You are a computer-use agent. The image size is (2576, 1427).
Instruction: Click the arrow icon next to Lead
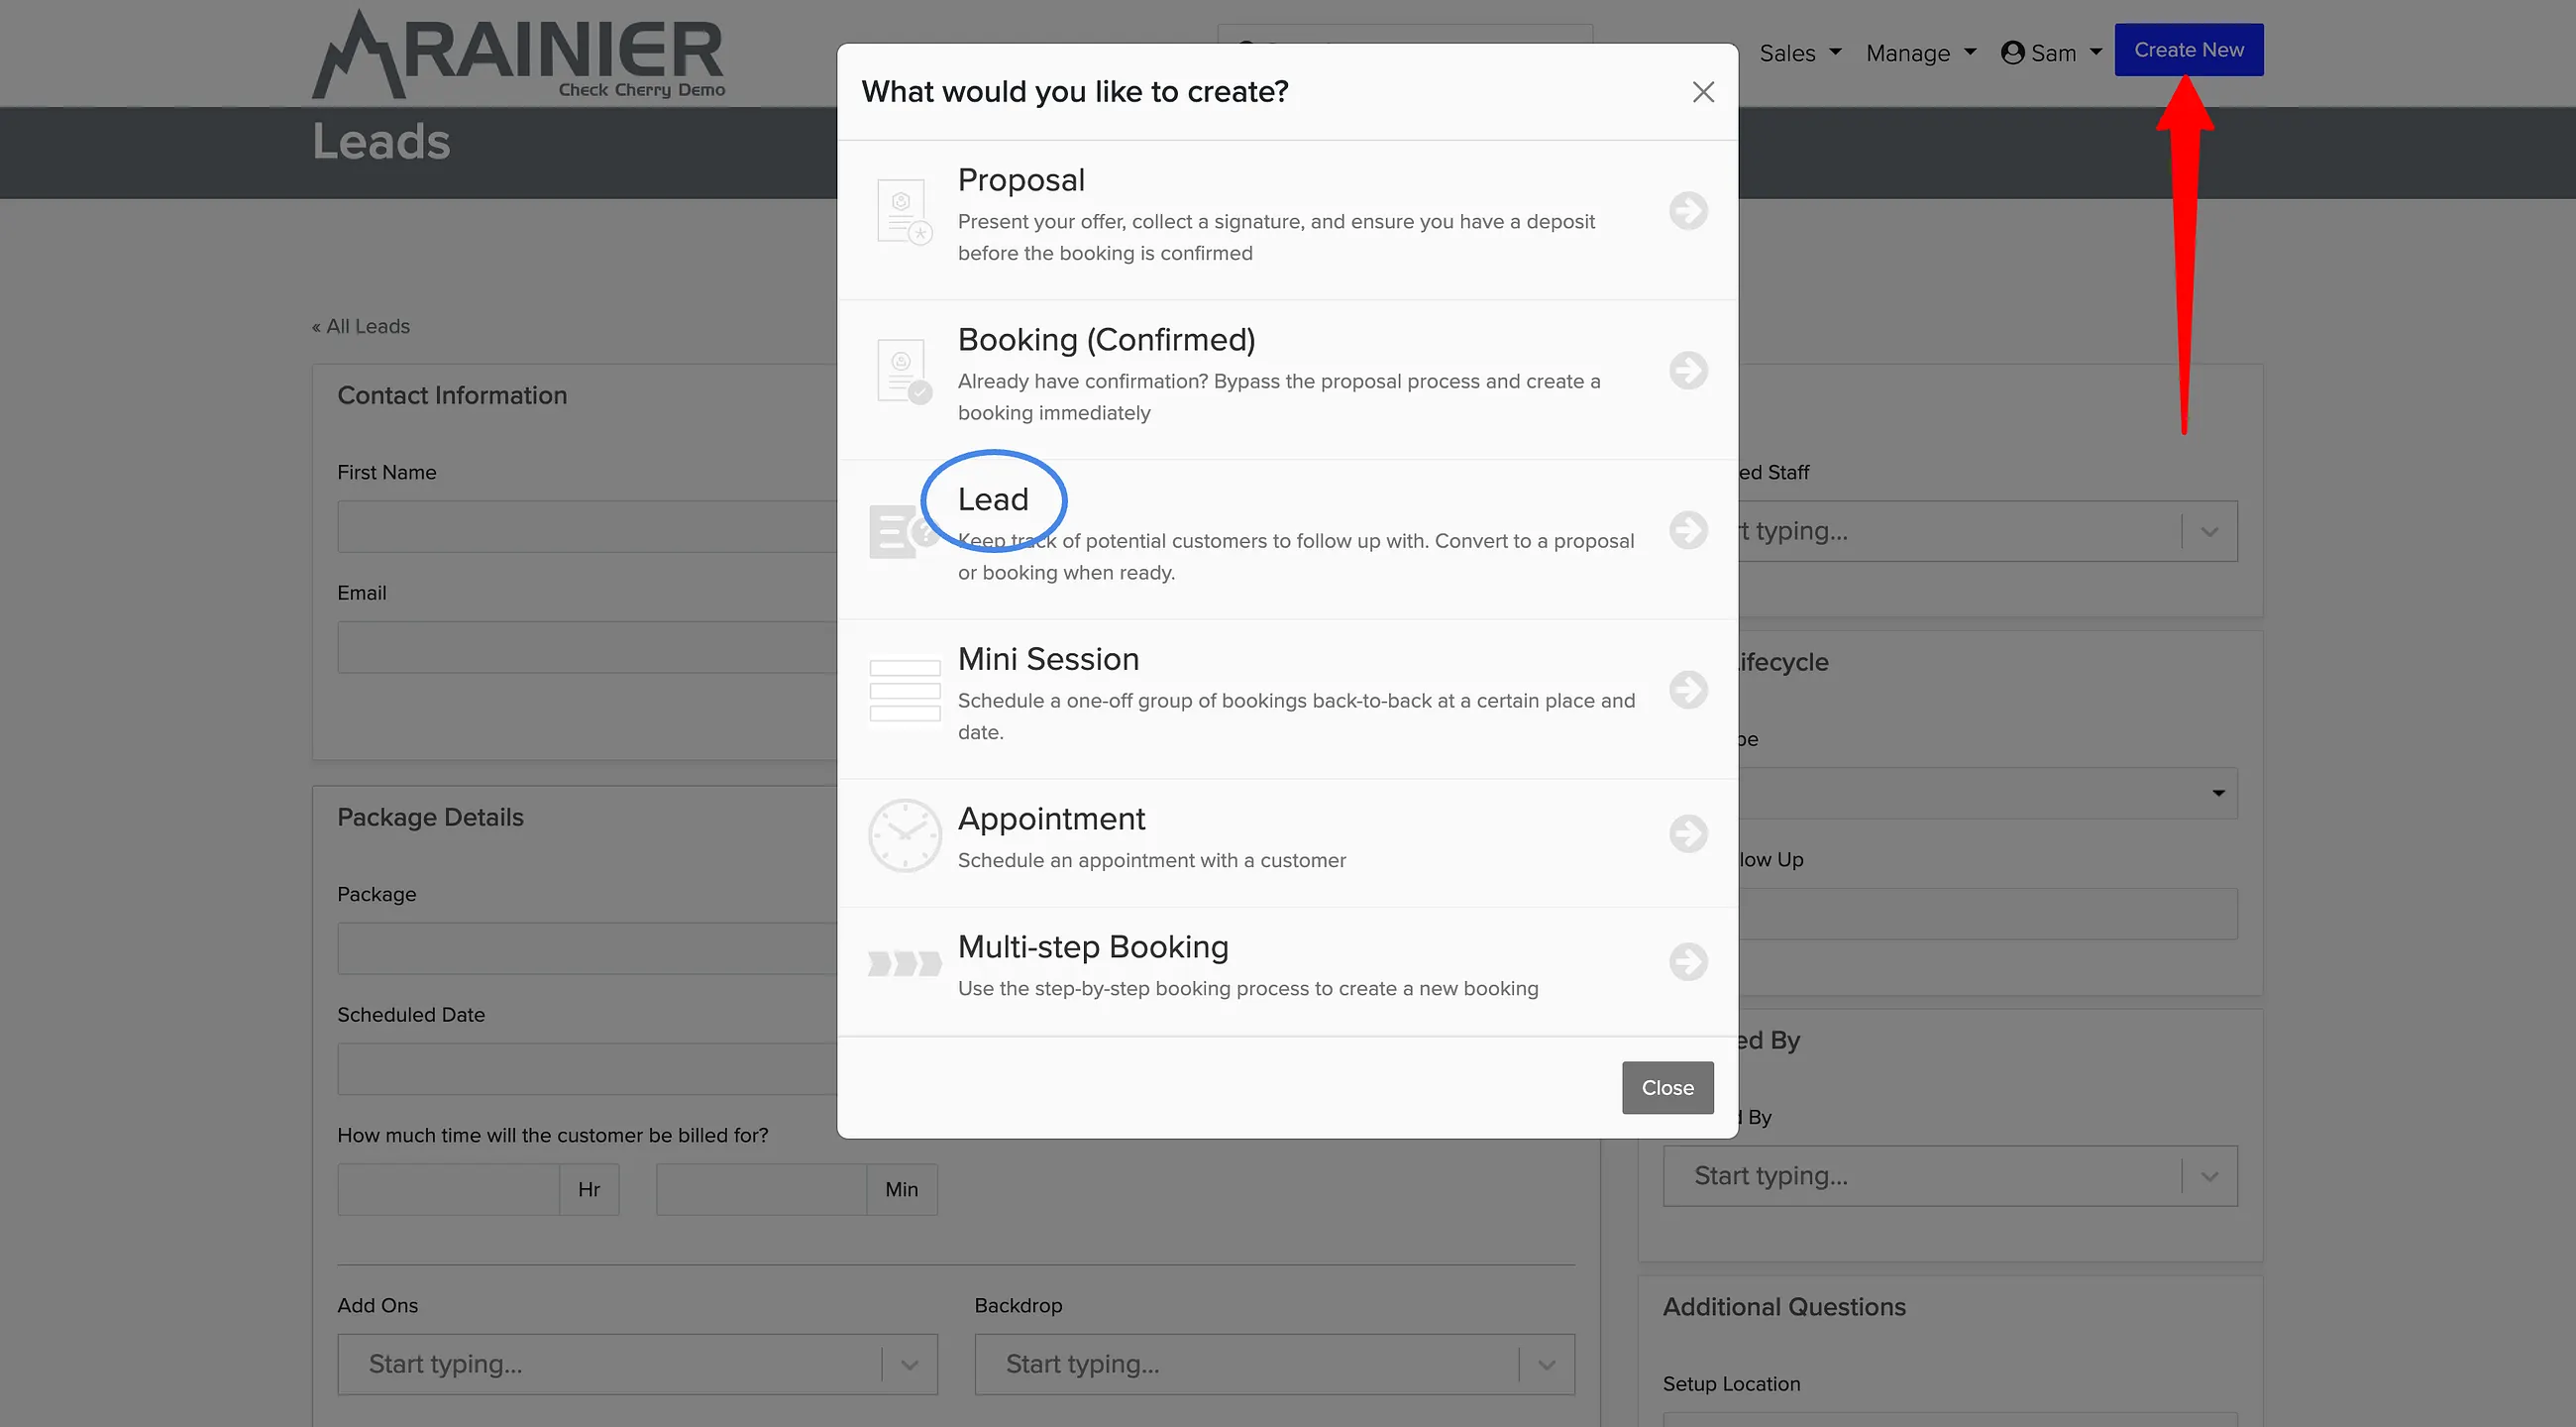[x=1688, y=530]
